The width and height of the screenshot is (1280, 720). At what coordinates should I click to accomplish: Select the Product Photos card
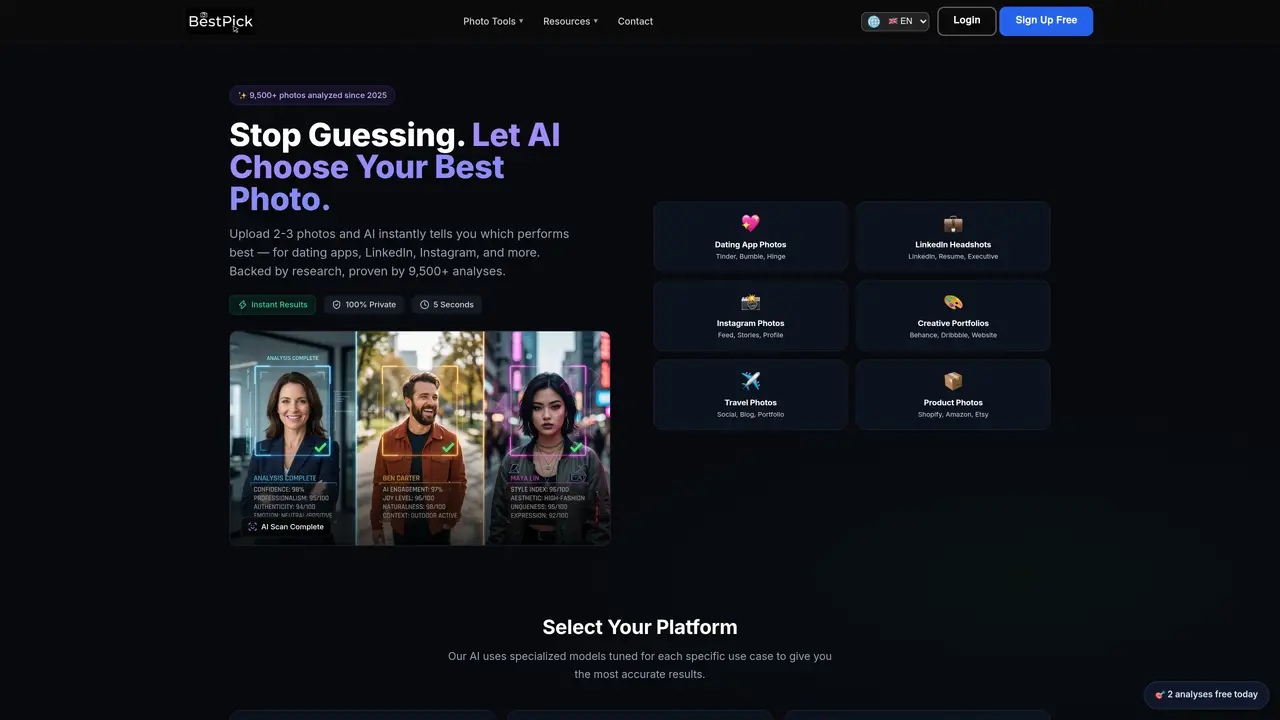(953, 395)
